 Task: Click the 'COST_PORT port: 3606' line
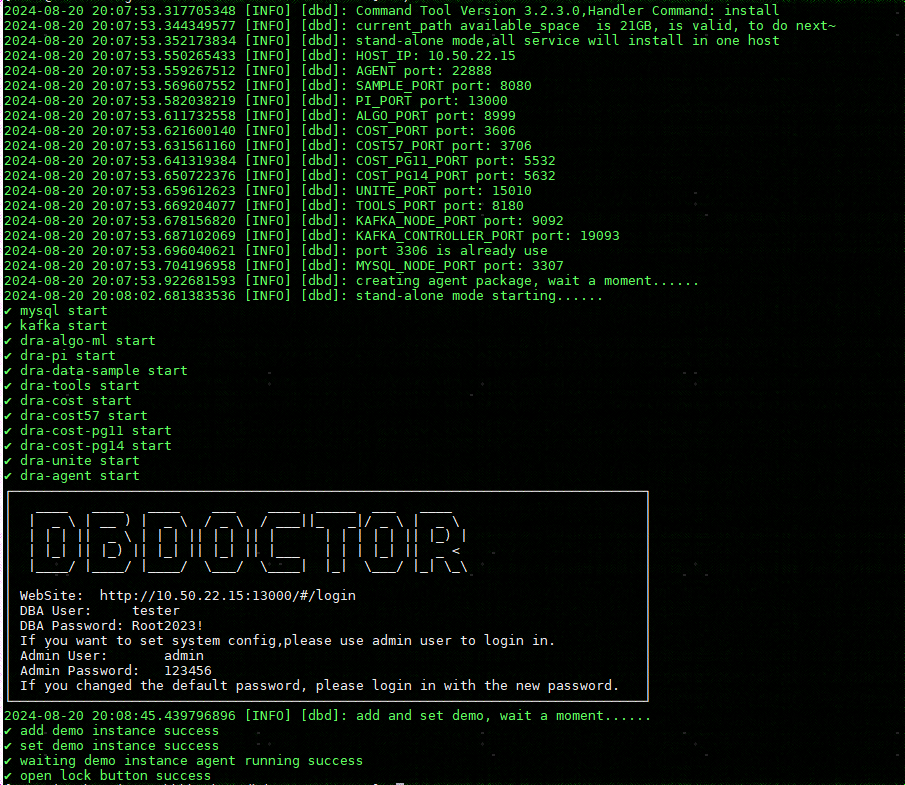pyautogui.click(x=435, y=131)
